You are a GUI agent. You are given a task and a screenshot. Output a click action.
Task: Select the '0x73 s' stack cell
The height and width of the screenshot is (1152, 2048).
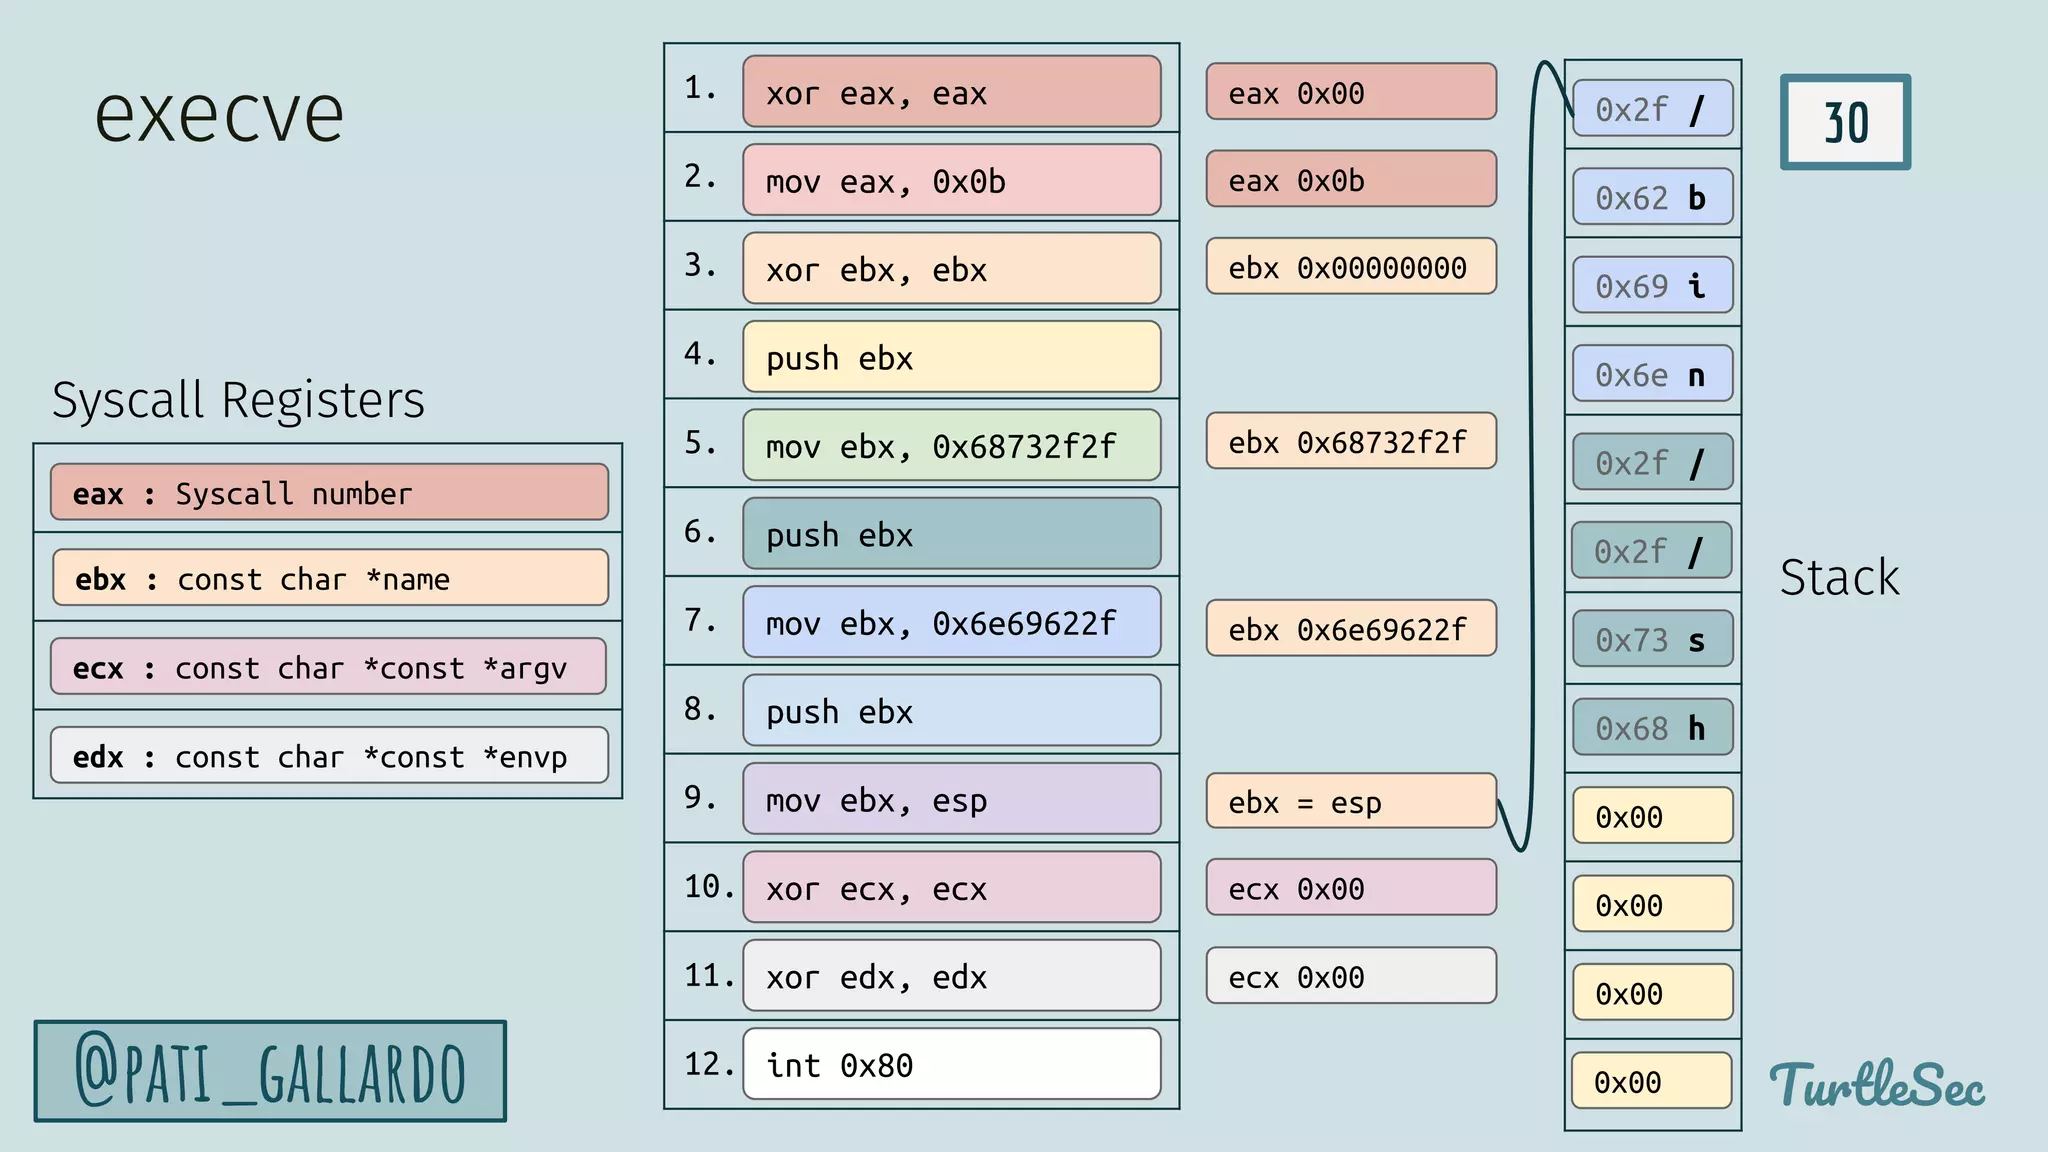click(x=1652, y=639)
